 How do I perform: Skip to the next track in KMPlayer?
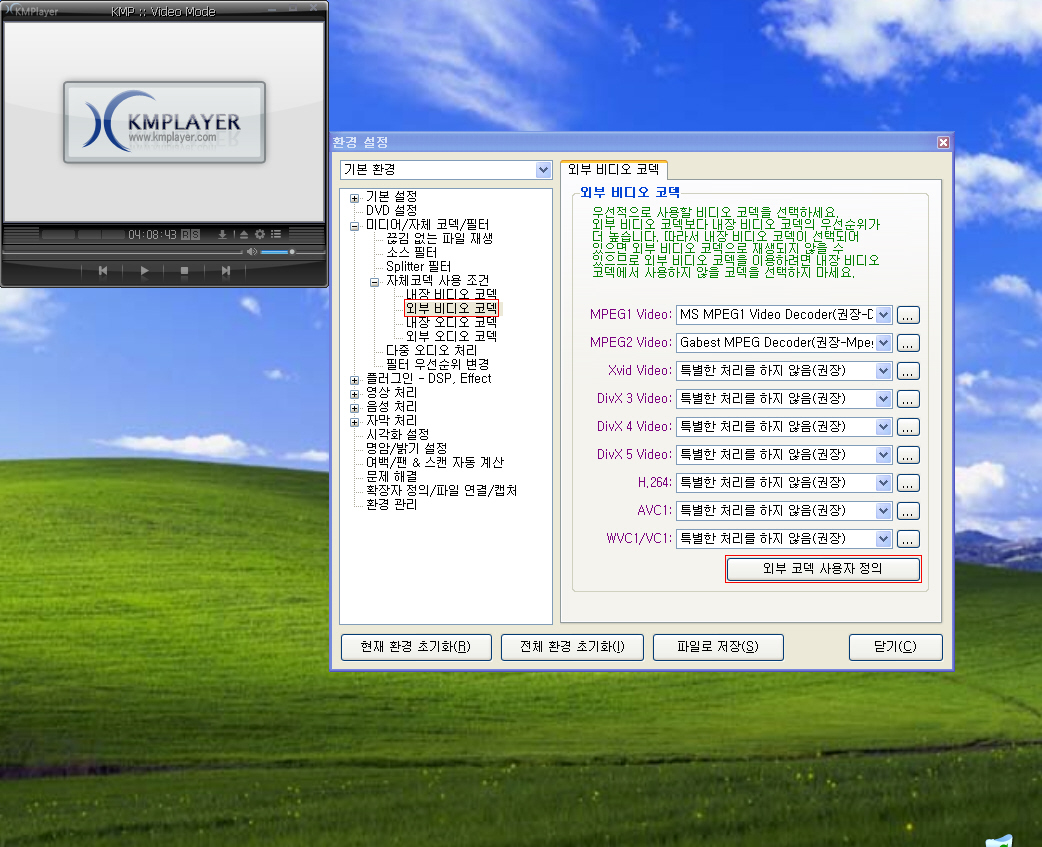click(225, 271)
